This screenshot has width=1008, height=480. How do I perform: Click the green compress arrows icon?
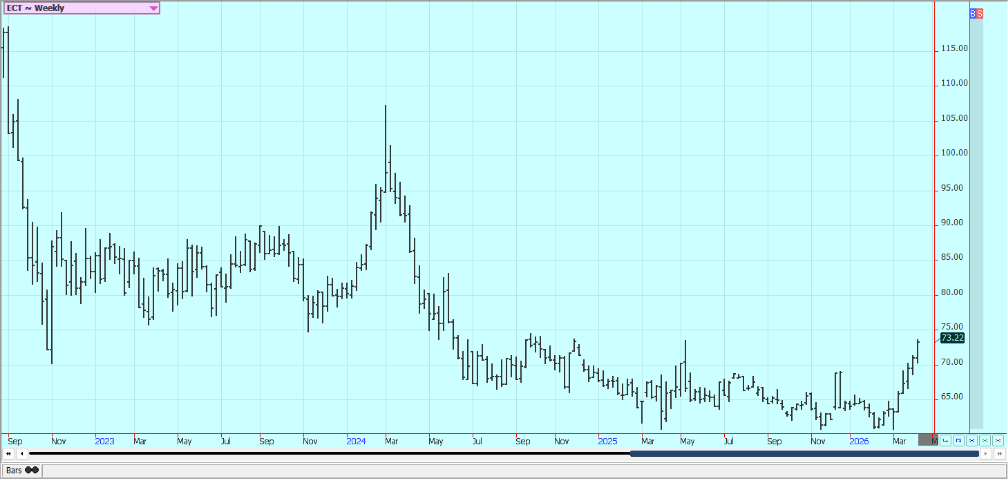984,440
